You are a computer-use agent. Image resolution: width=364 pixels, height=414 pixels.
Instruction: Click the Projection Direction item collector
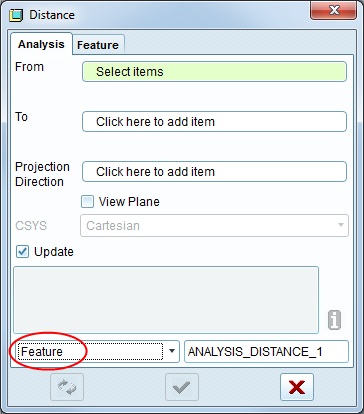214,172
